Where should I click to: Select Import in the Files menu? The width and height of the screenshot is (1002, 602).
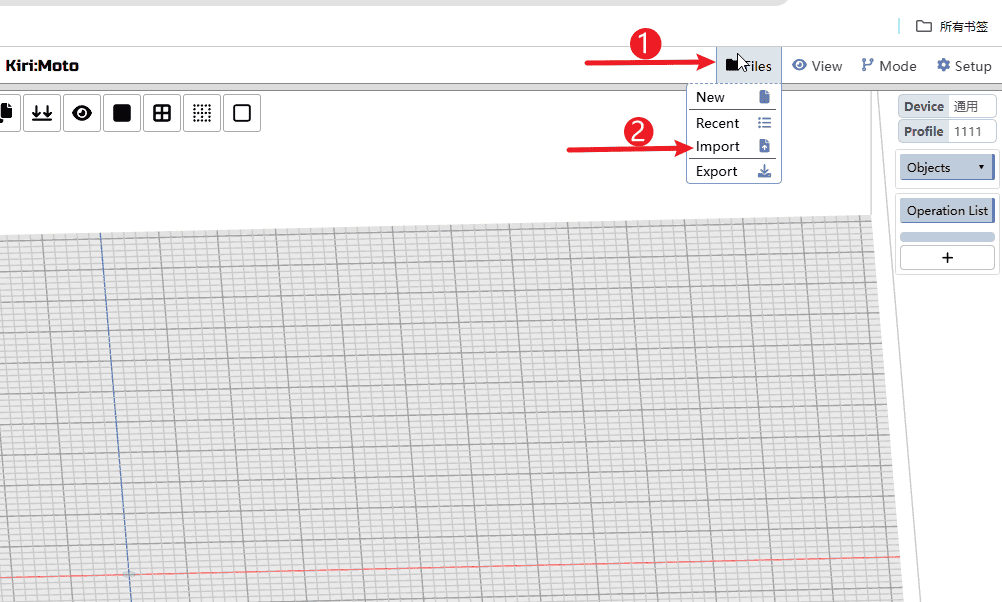(718, 146)
